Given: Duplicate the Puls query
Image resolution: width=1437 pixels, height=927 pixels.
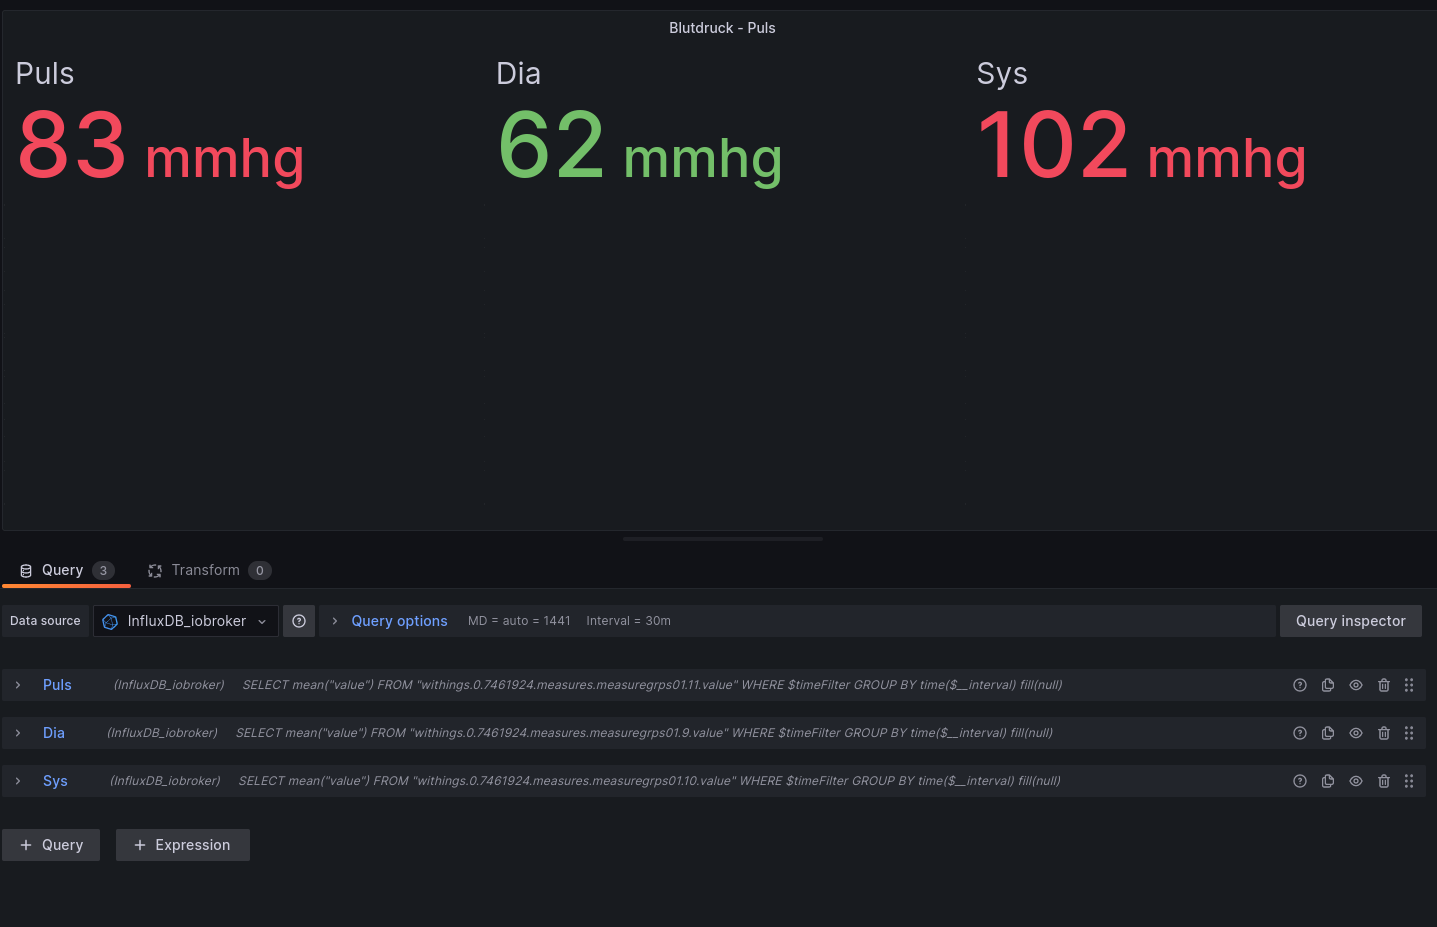Looking at the screenshot, I should click(x=1328, y=685).
